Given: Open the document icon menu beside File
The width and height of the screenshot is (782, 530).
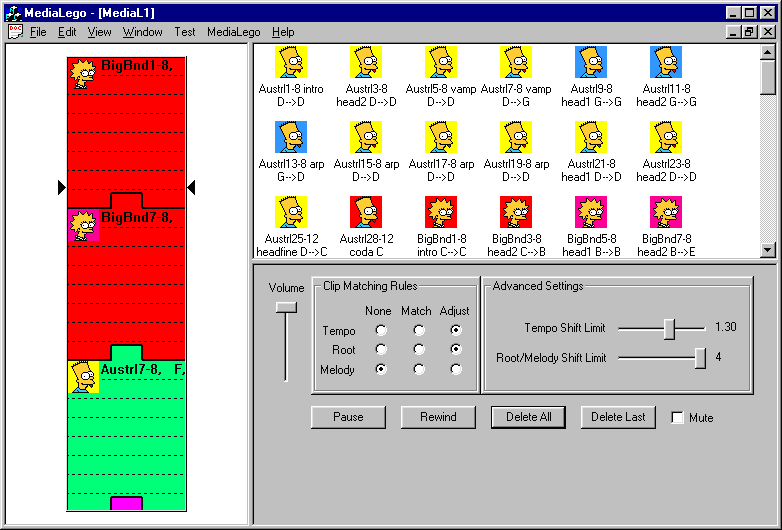Looking at the screenshot, I should (15, 32).
